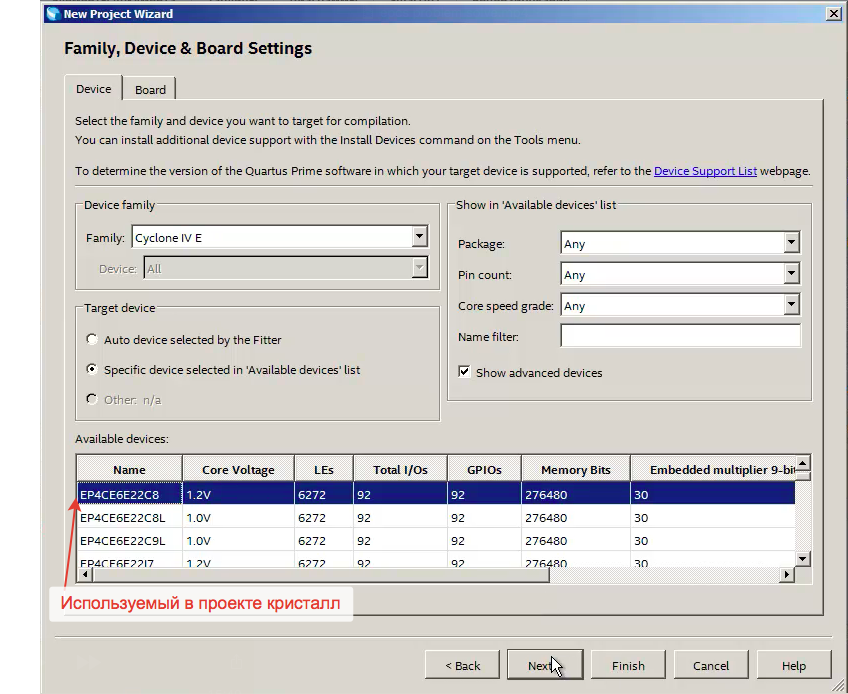
Task: Select Auto device selected by the Fitter
Action: point(92,339)
